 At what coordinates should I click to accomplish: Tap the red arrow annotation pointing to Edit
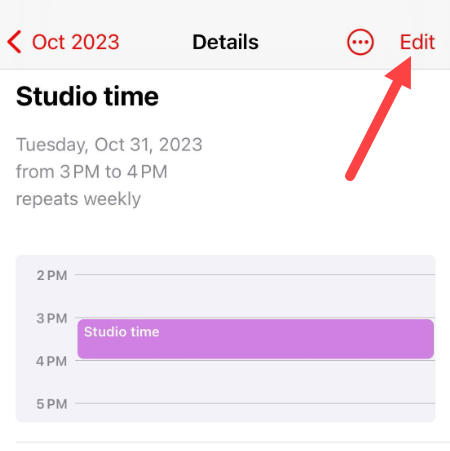tap(380, 118)
